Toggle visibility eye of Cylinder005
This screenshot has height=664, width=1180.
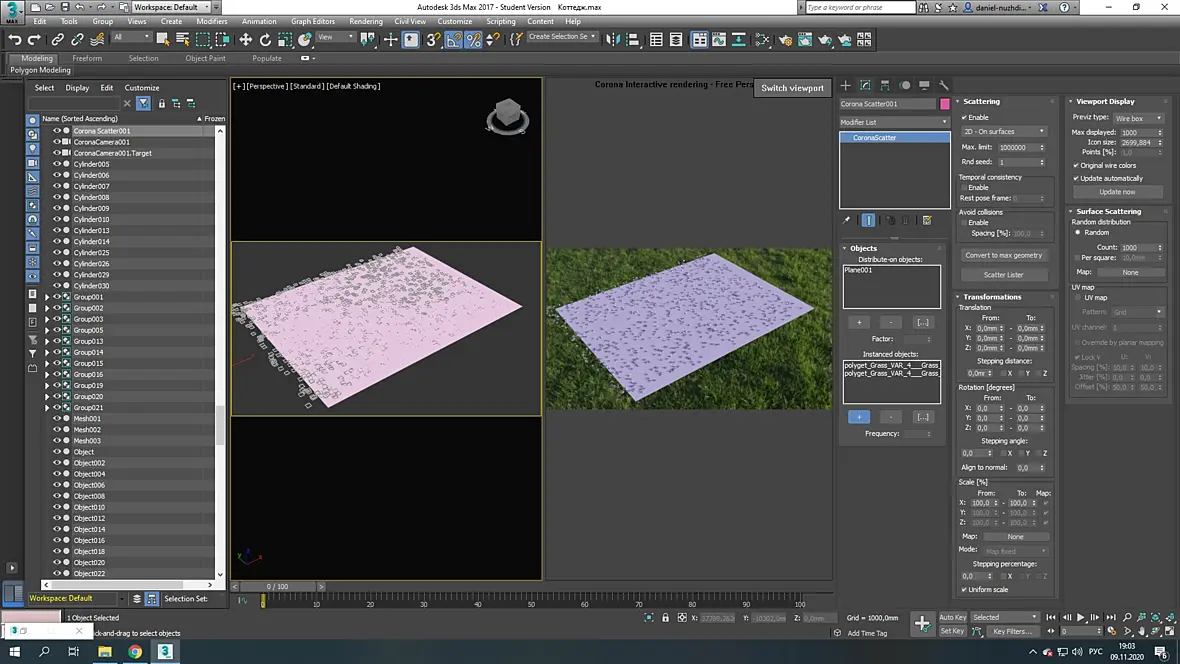click(x=56, y=164)
